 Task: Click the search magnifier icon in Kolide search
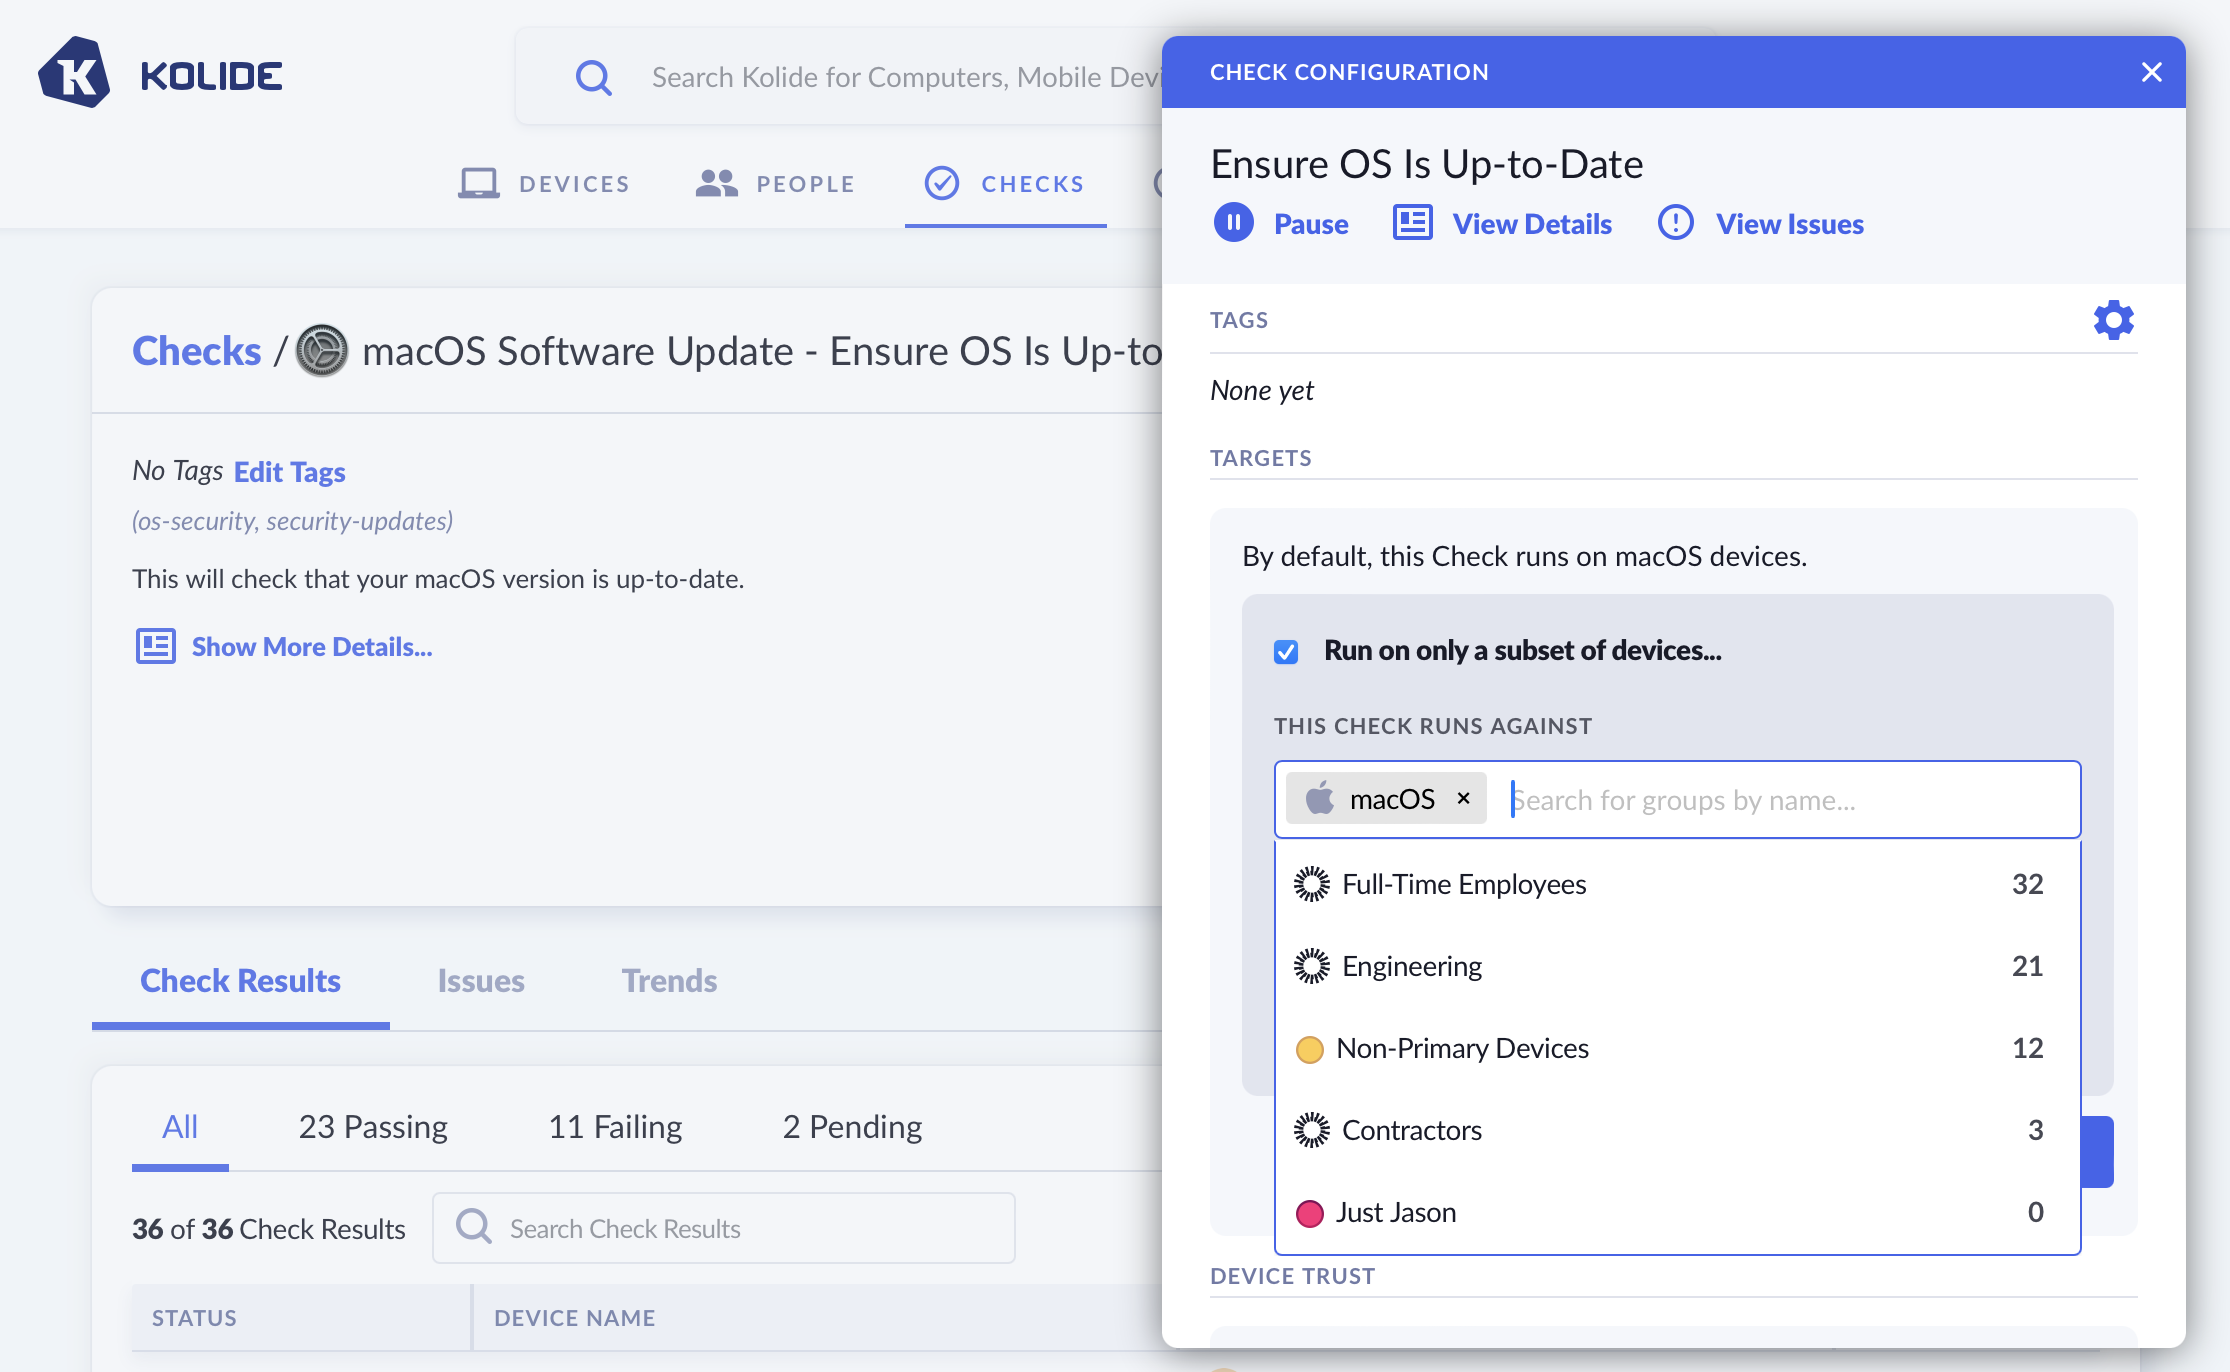pyautogui.click(x=593, y=77)
